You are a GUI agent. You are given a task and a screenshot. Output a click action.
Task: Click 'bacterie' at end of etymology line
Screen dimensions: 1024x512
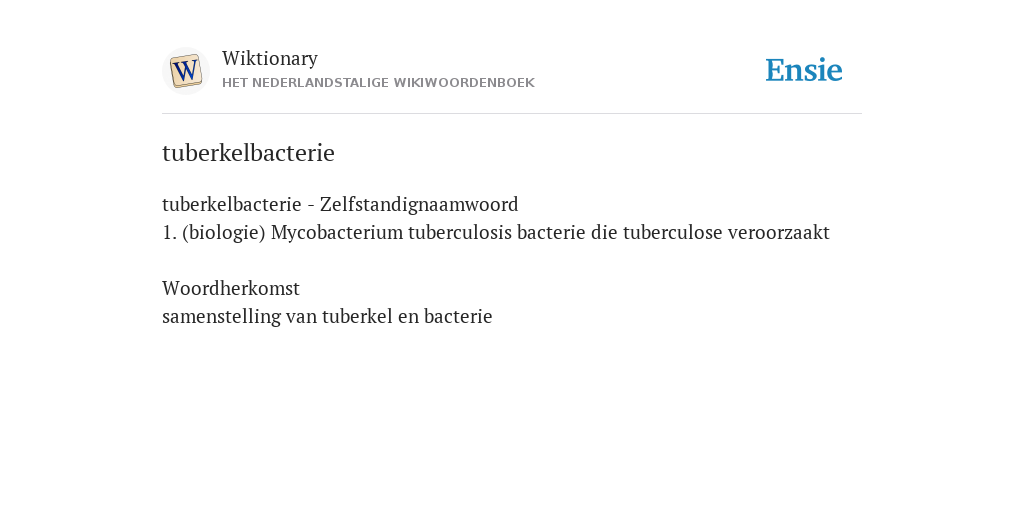(458, 316)
